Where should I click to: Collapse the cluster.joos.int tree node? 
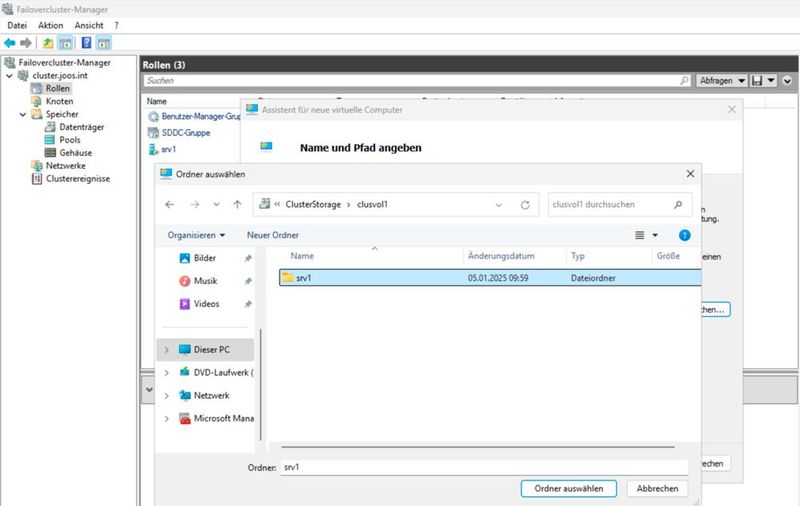9,75
